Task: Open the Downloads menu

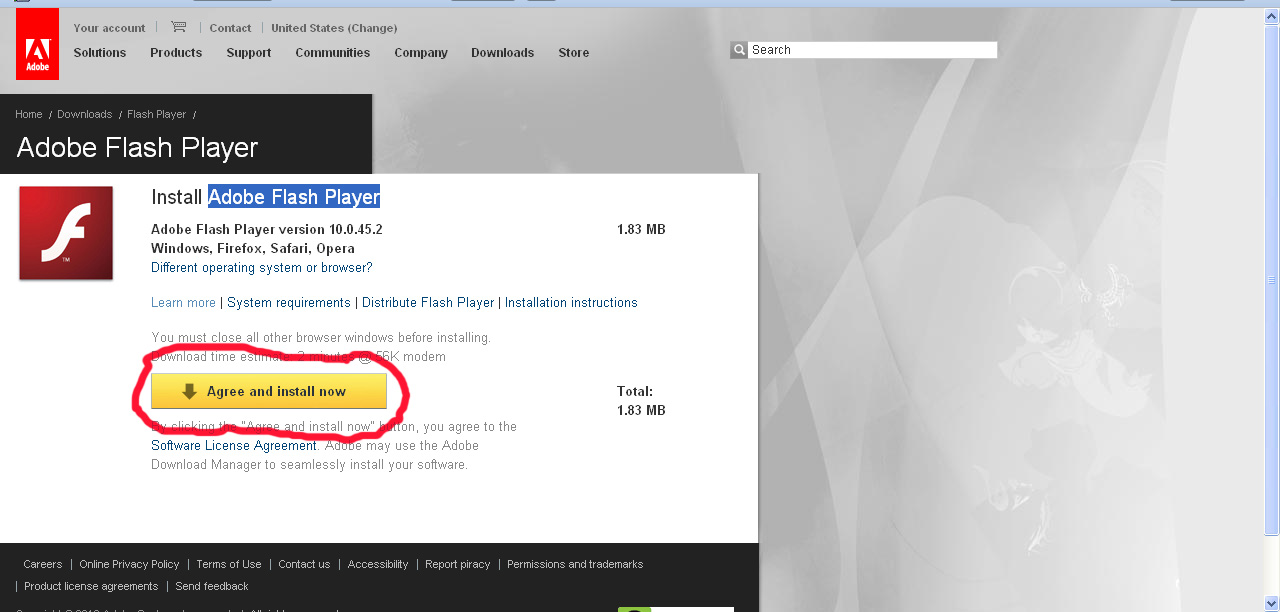Action: coord(502,53)
